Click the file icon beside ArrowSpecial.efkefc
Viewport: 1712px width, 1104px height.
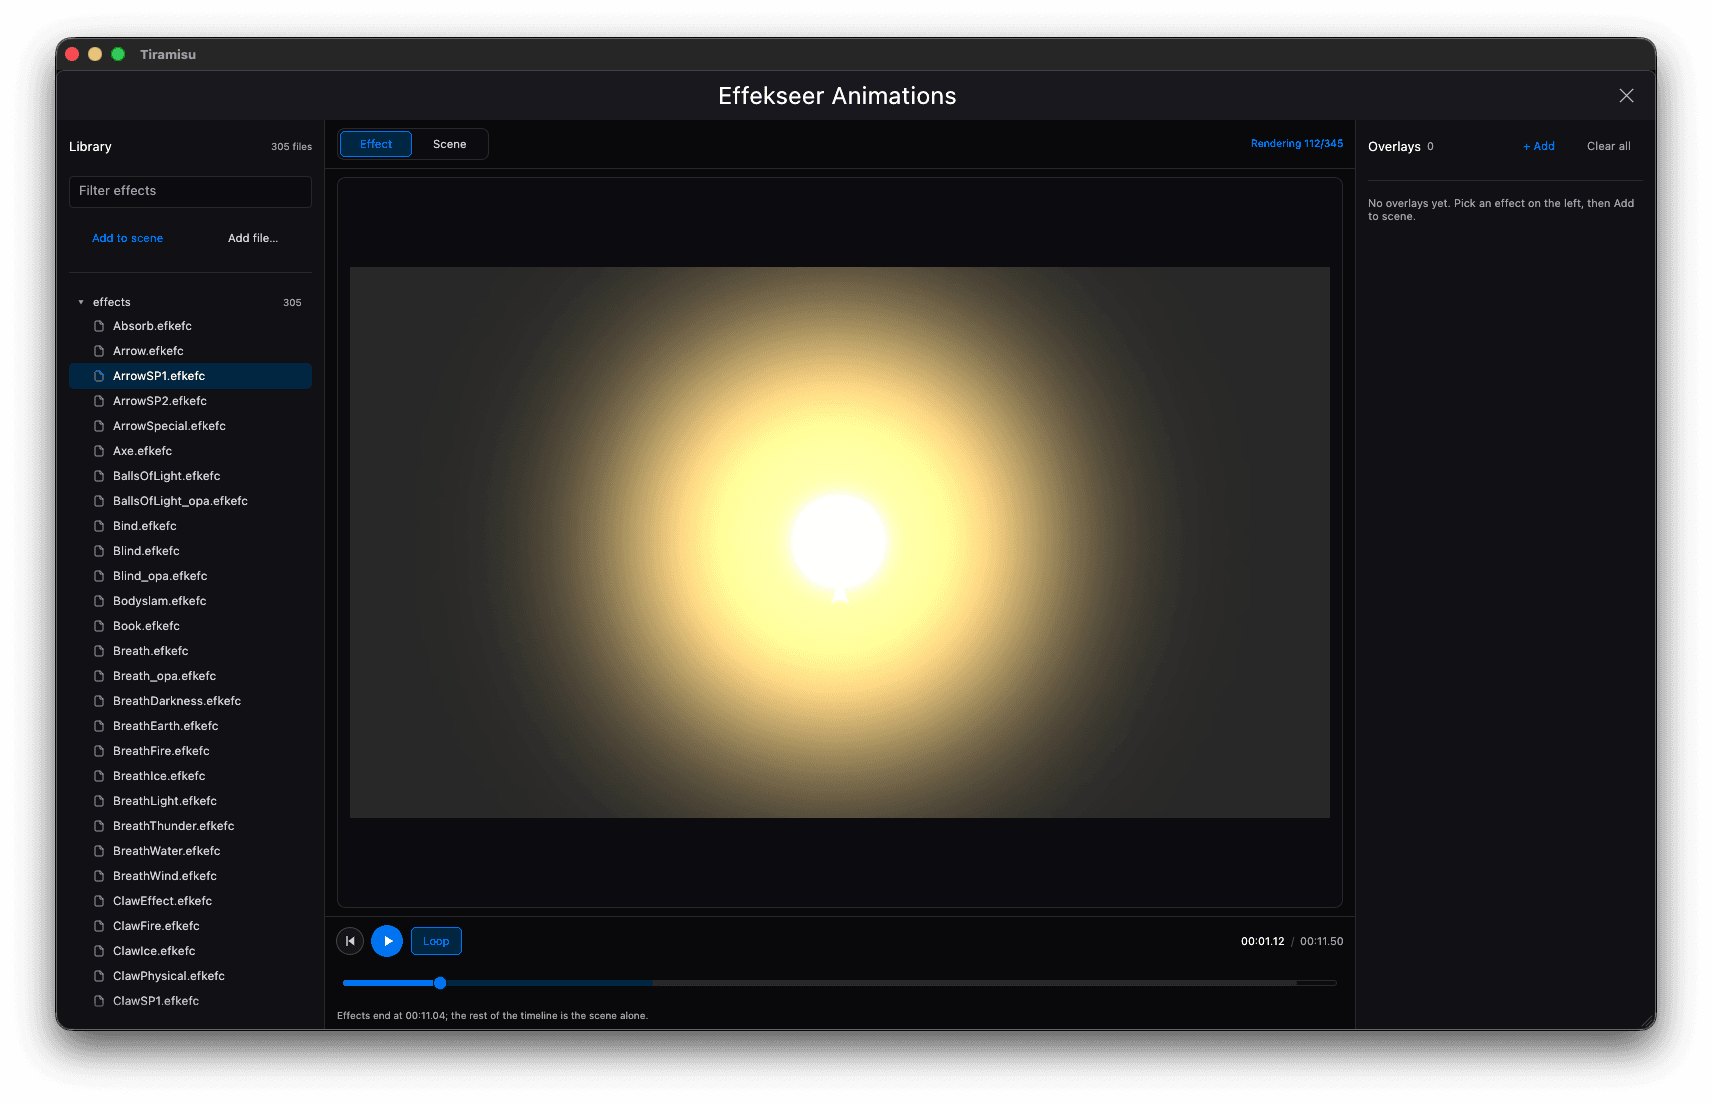point(99,426)
